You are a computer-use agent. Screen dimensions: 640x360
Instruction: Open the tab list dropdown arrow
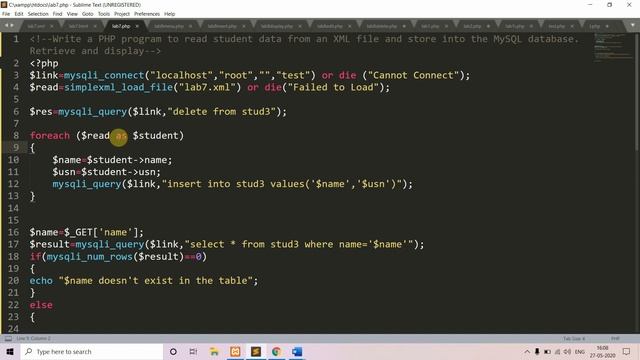pyautogui.click(x=633, y=25)
